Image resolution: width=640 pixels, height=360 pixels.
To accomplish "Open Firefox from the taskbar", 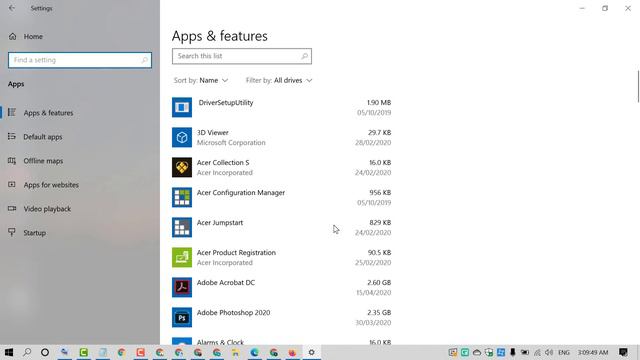I will tap(292, 352).
